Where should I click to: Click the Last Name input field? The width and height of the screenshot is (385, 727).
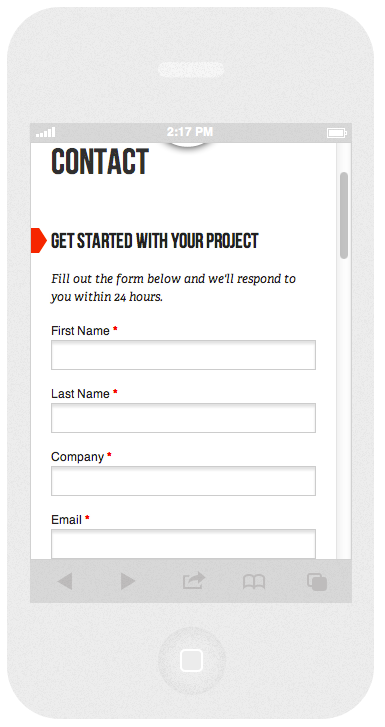[183, 418]
